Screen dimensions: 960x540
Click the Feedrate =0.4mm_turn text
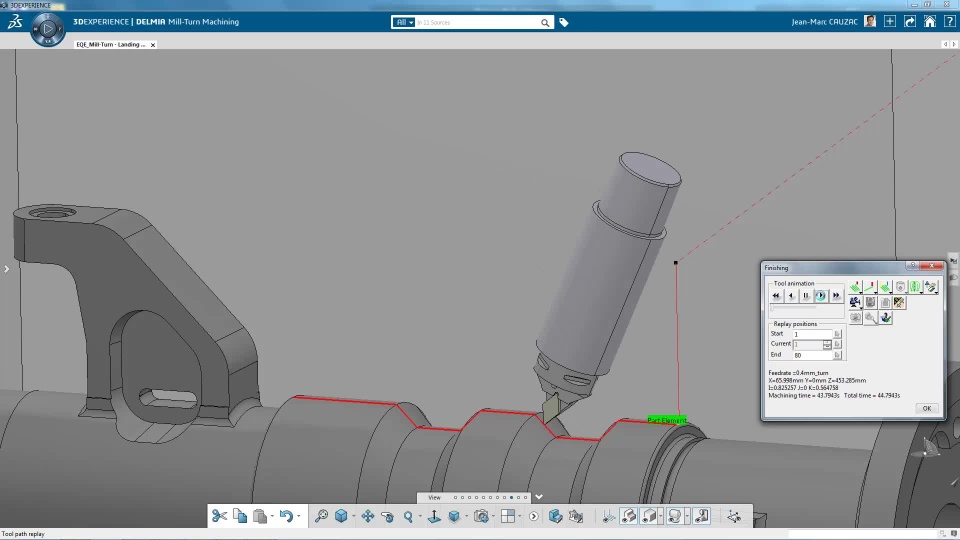(x=798, y=373)
